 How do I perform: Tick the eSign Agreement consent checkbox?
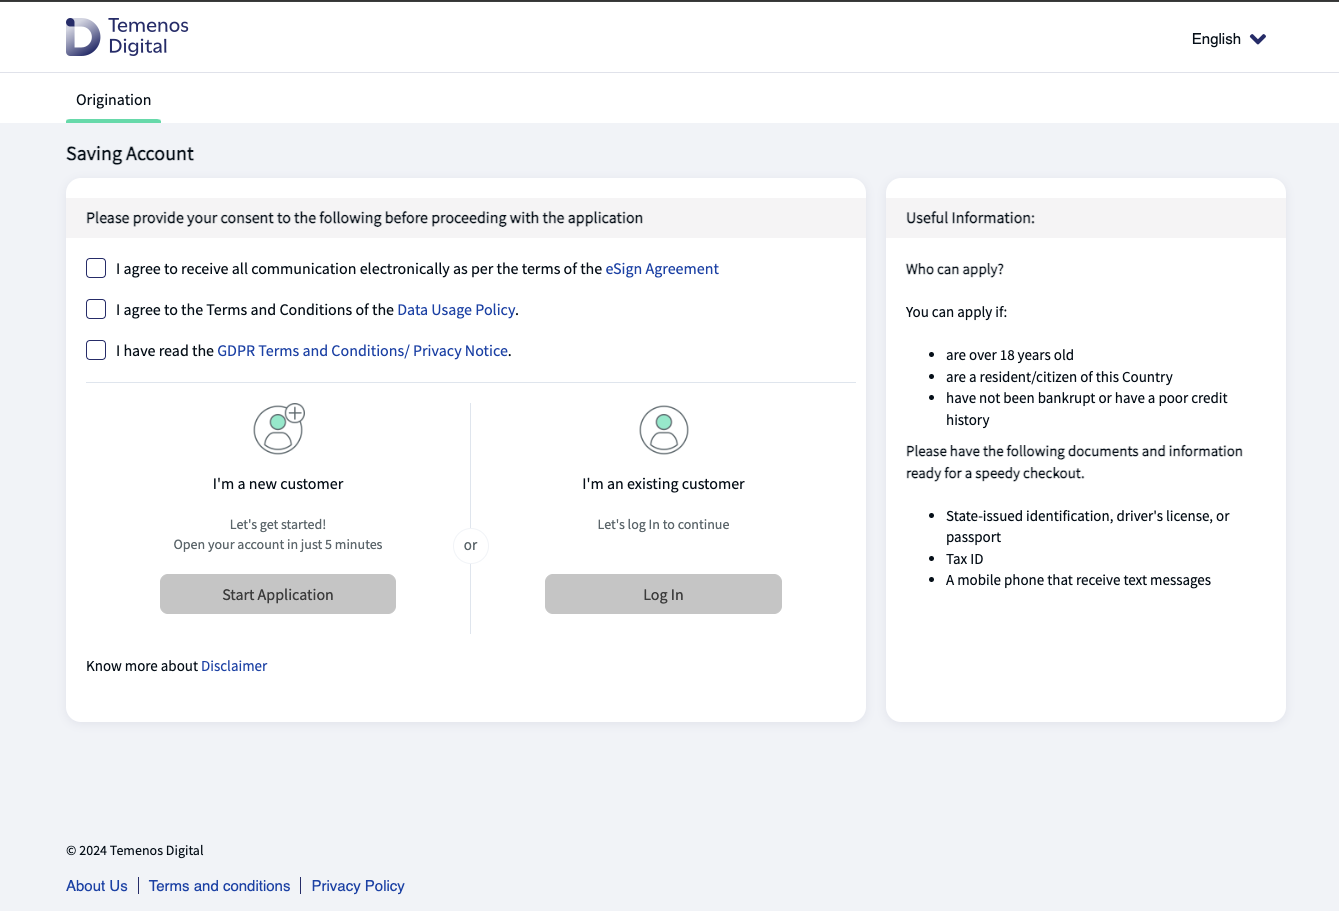[96, 268]
